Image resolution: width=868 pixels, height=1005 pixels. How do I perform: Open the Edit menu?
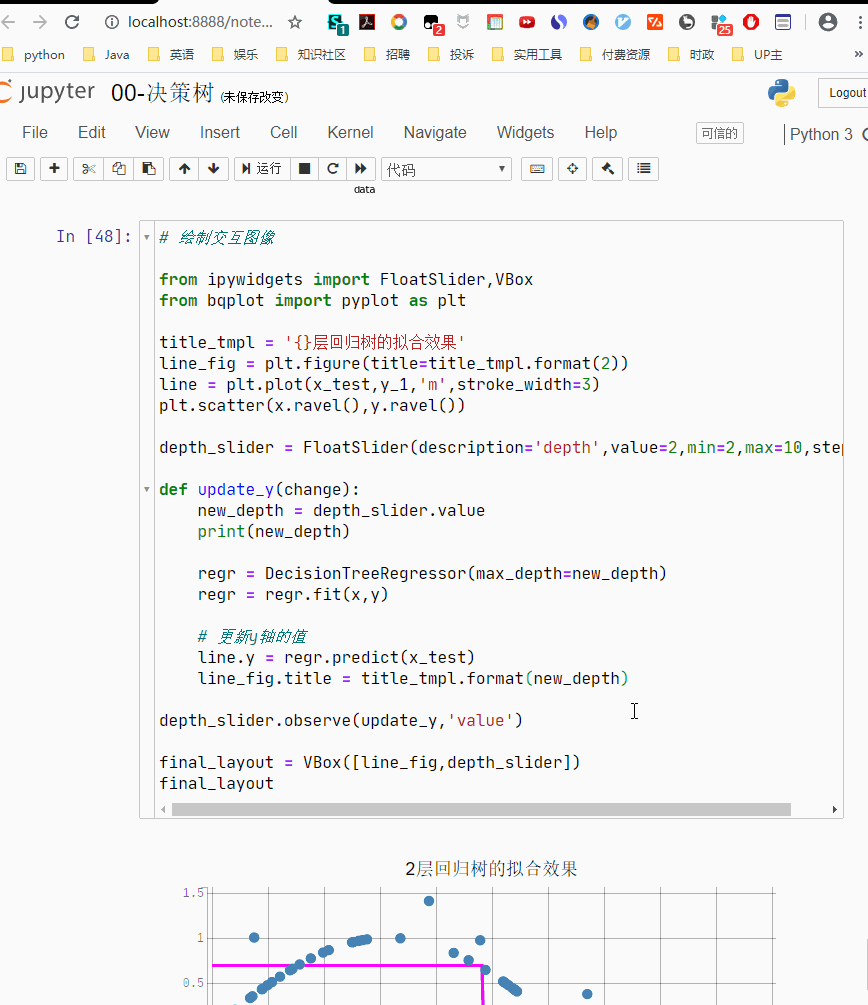point(92,133)
